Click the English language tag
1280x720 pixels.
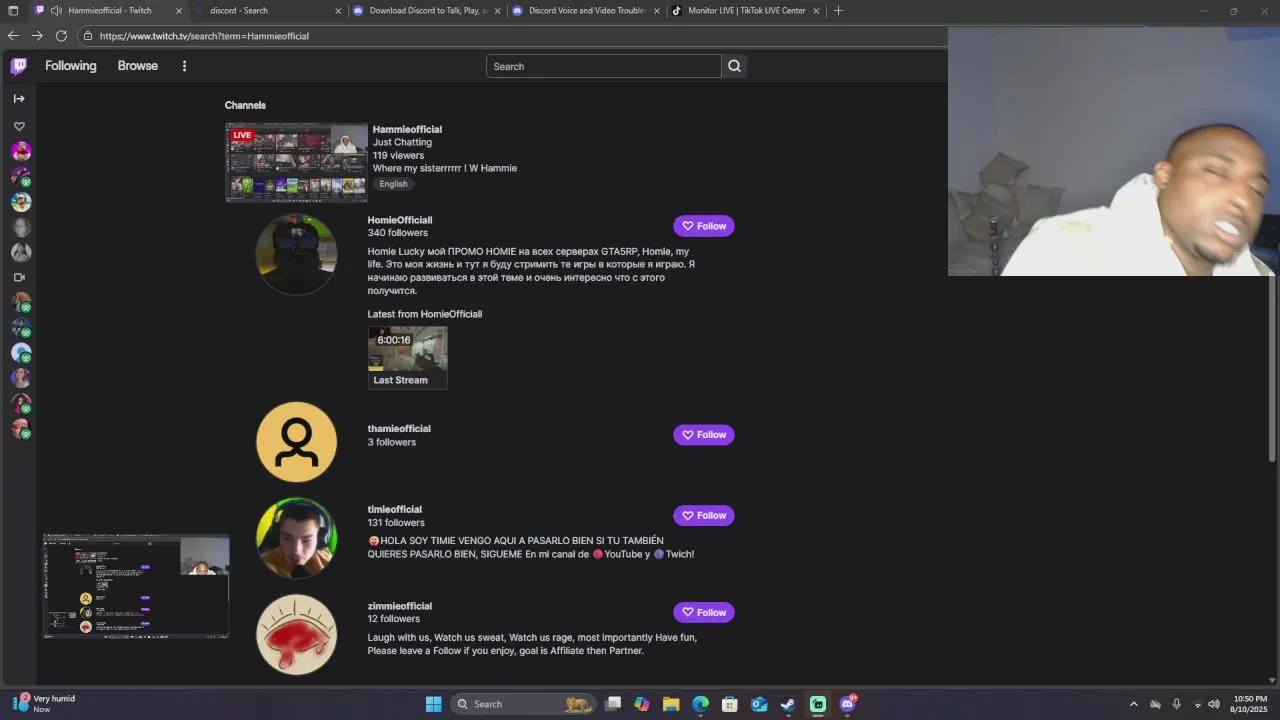pyautogui.click(x=393, y=184)
